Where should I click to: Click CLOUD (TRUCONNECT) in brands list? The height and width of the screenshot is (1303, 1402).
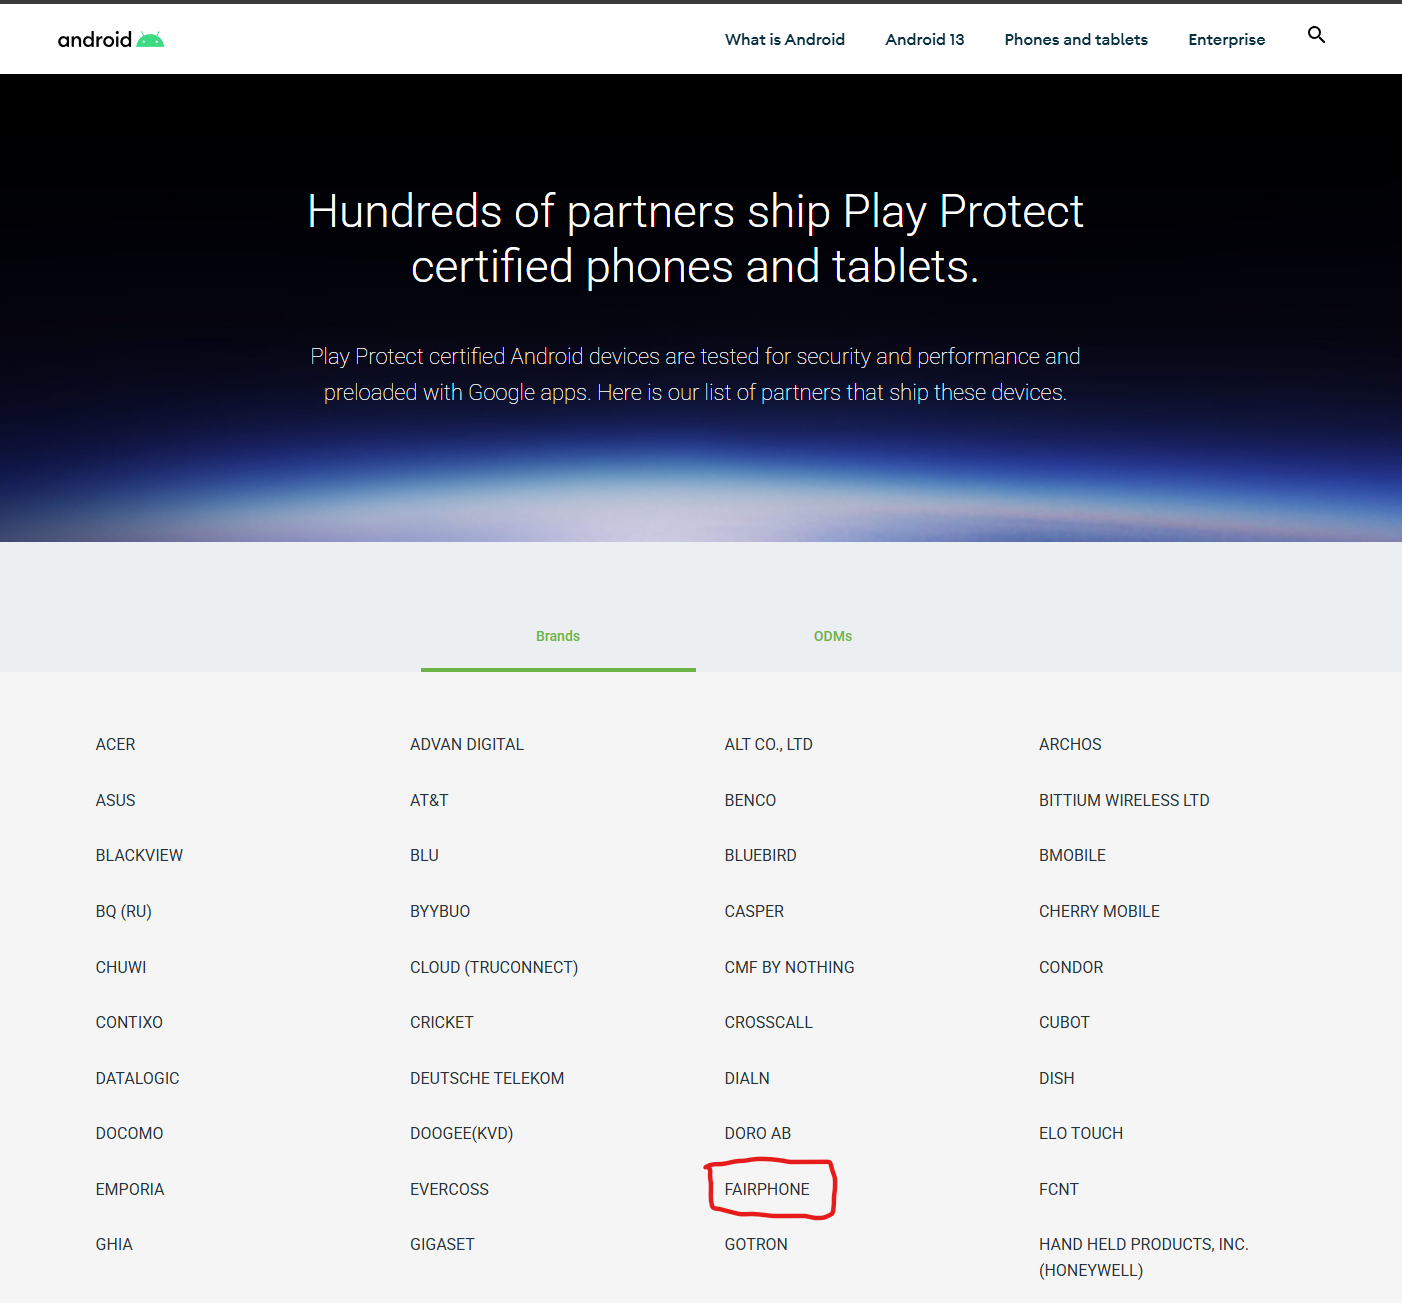[494, 967]
